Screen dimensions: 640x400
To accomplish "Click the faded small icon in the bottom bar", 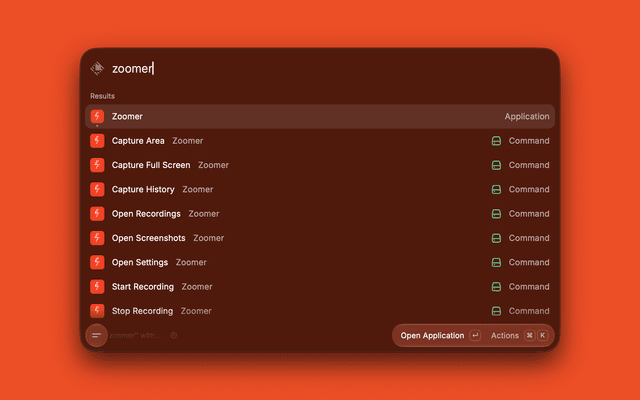I will 173,336.
